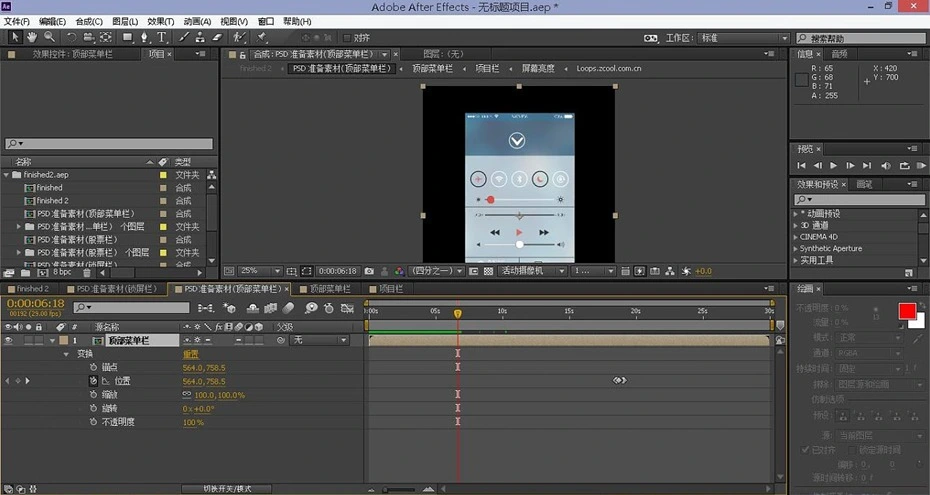Screen dimensions: 930x495
Task: Click the 切换开关/模式 button
Action: pyautogui.click(x=227, y=489)
